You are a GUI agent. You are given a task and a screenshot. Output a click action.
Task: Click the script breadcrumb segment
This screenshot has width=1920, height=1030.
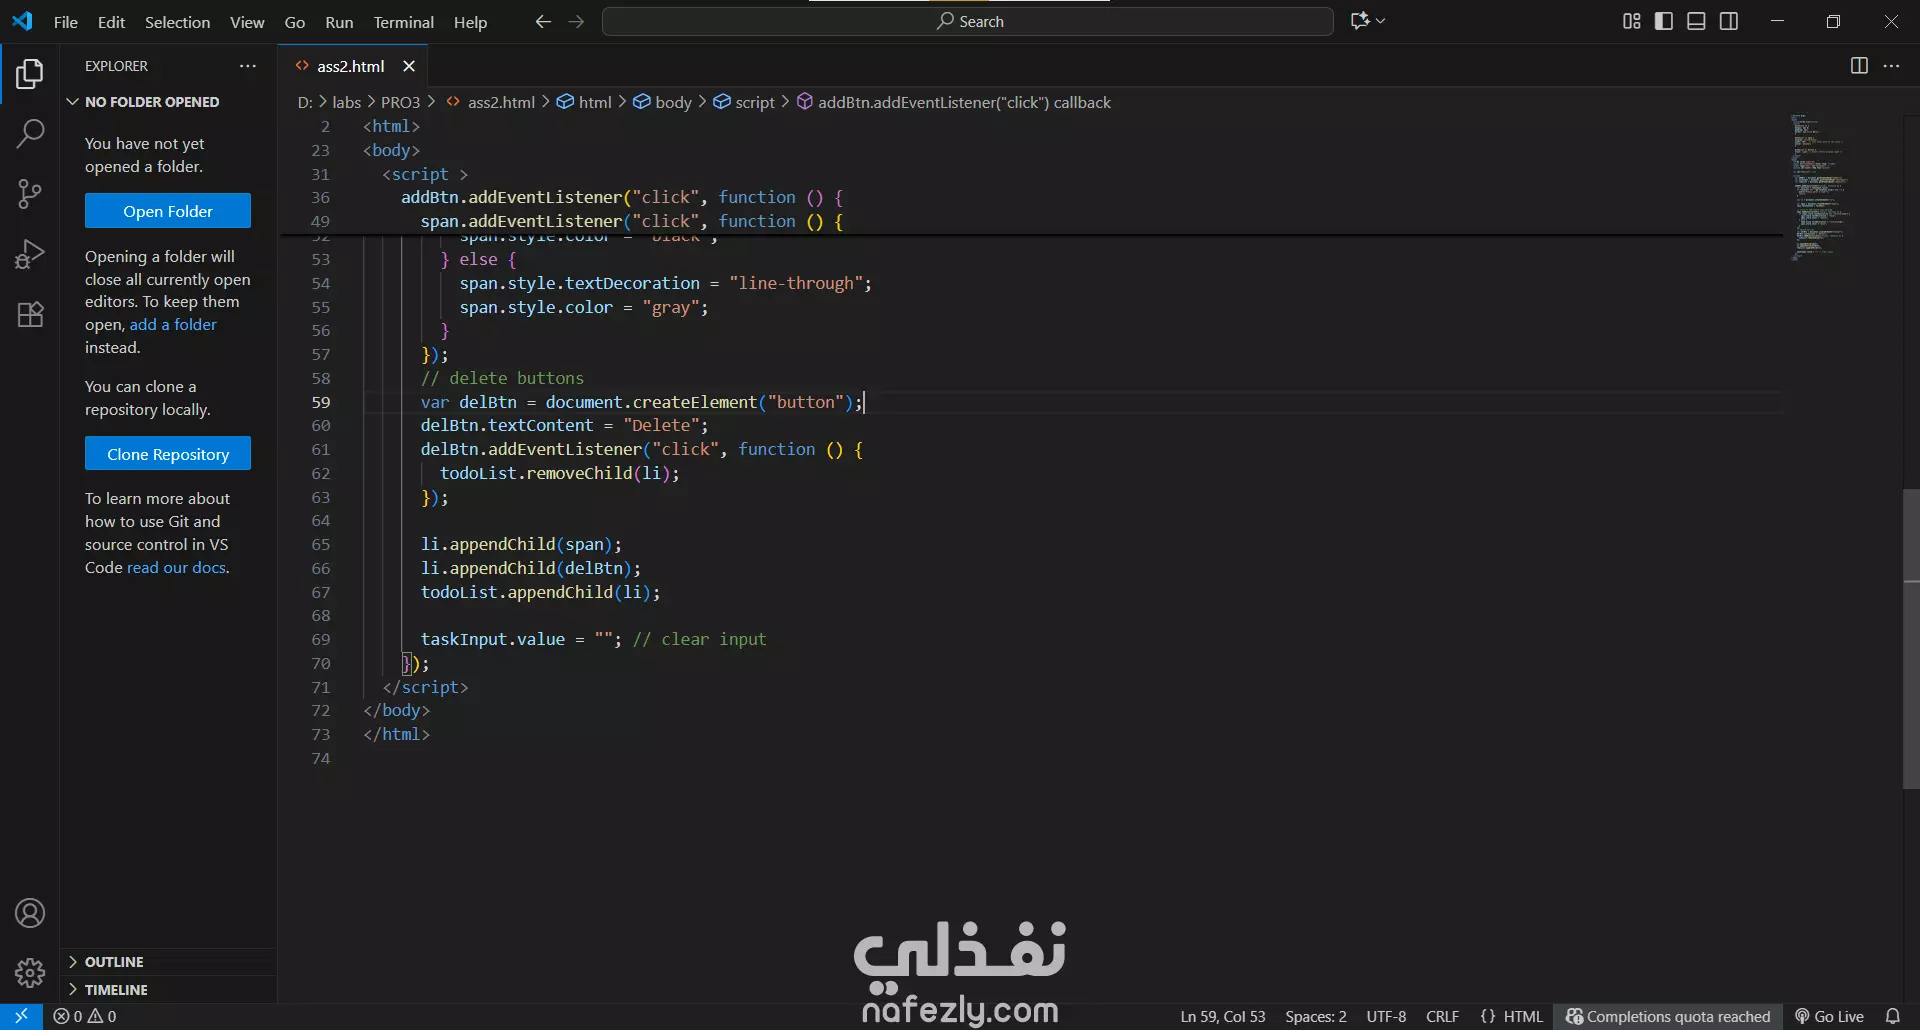[743, 102]
